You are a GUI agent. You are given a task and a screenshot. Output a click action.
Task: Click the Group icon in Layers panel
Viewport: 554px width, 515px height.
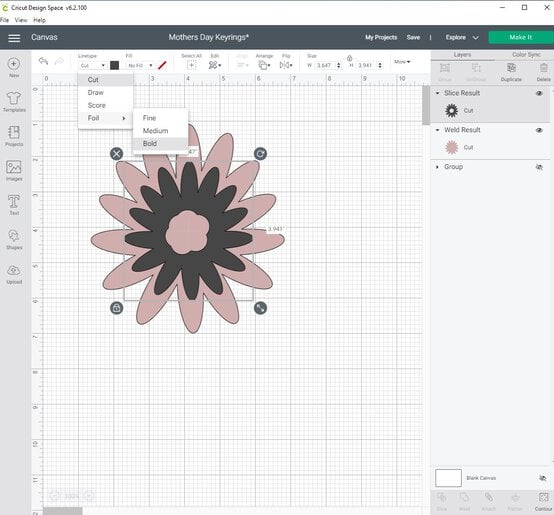(445, 67)
